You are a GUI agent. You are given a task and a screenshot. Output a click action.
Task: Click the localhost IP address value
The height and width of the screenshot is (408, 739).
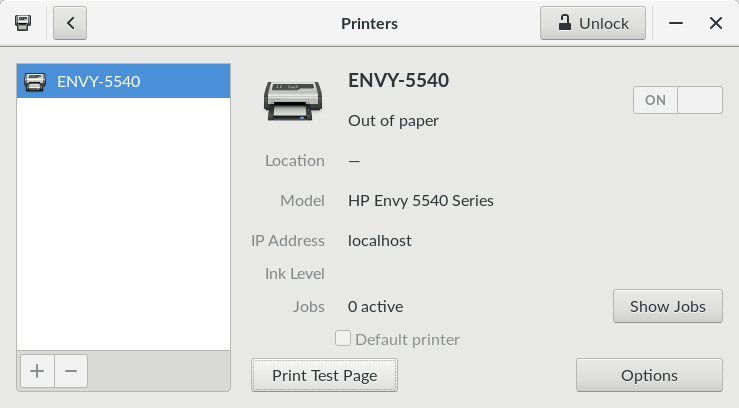tap(379, 241)
